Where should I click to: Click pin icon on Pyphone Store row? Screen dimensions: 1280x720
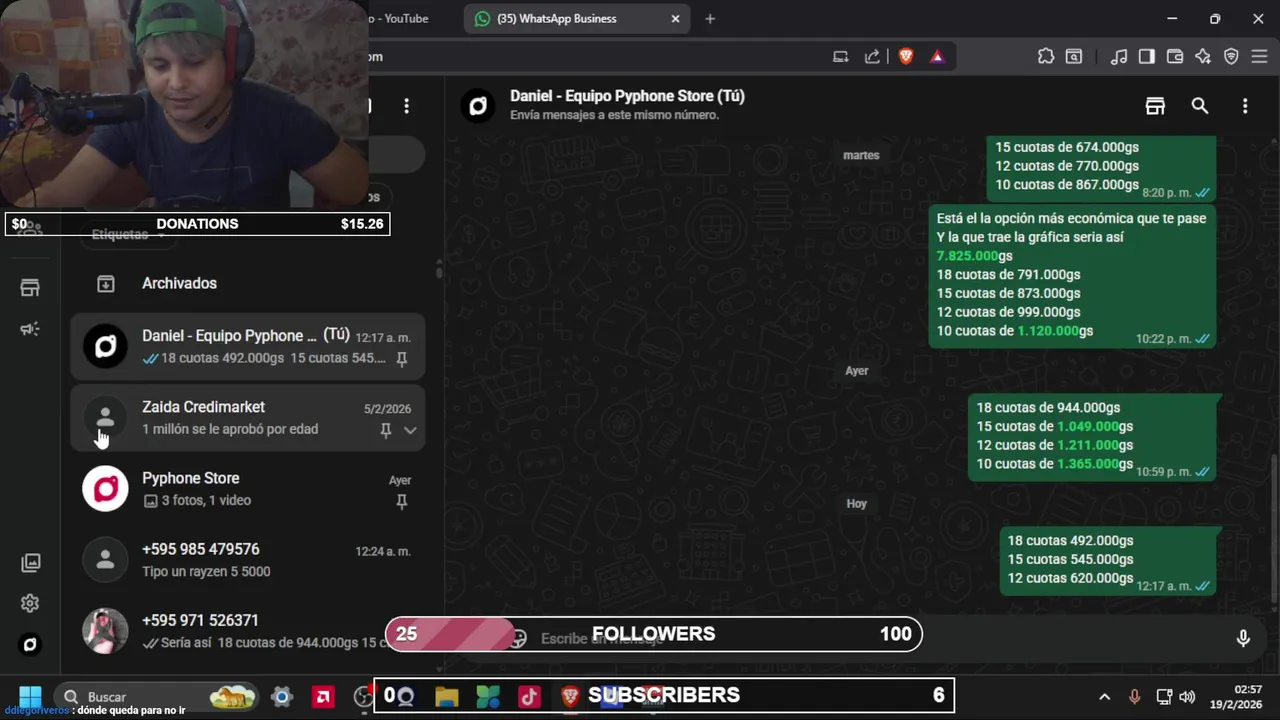402,502
